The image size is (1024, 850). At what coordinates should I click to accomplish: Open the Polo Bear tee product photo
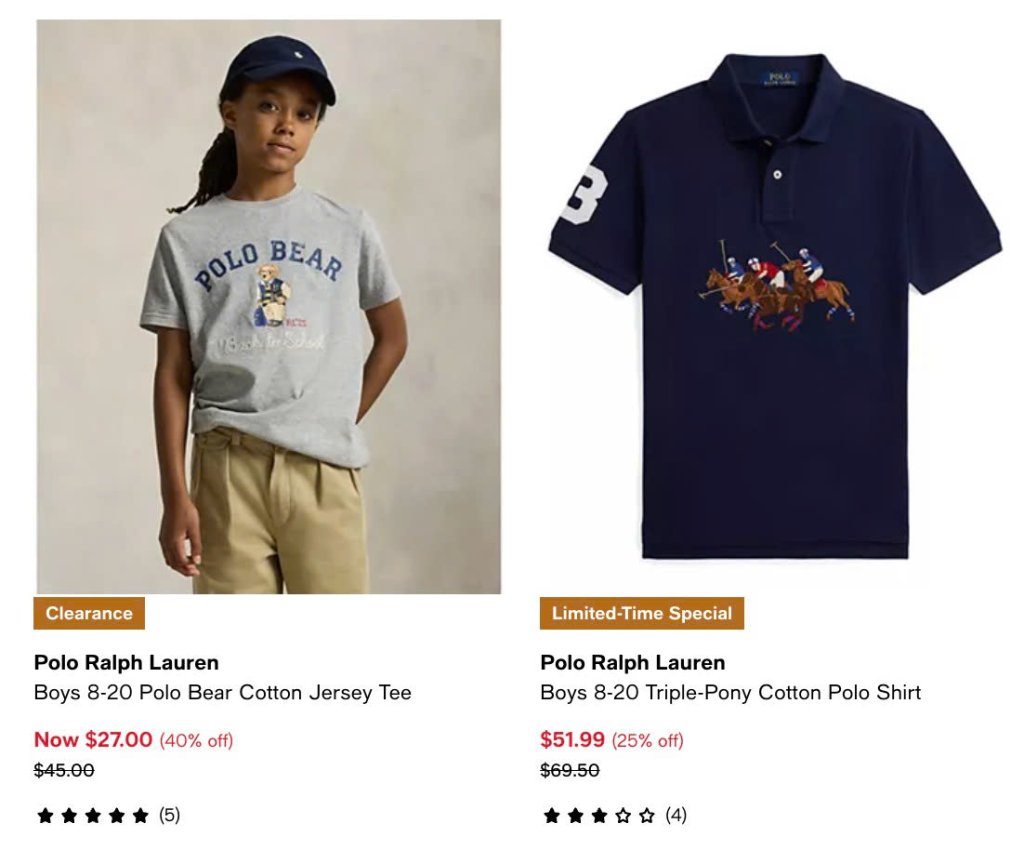click(x=268, y=306)
